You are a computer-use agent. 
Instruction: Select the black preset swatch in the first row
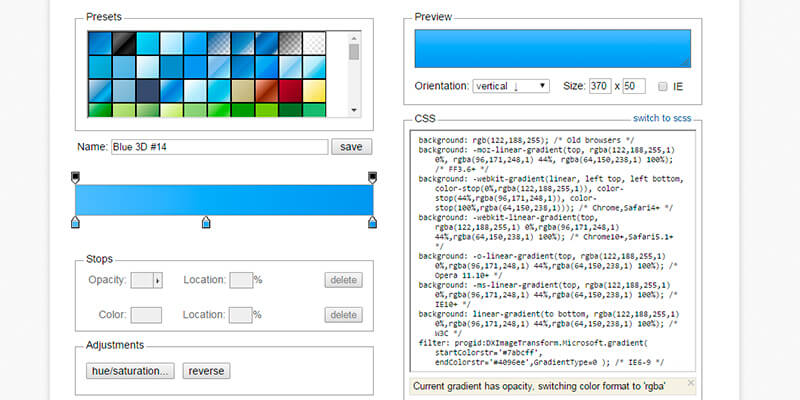click(x=123, y=42)
